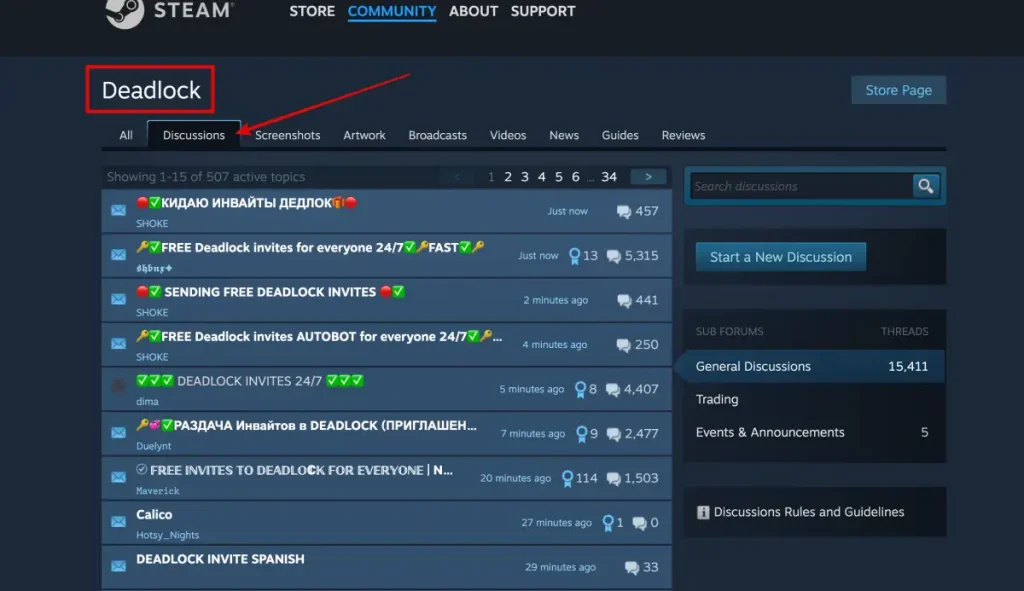Click envelope icon beside SENDING FREE DEADLOCK INVITES
Screen dimensions: 1024x591
118,299
